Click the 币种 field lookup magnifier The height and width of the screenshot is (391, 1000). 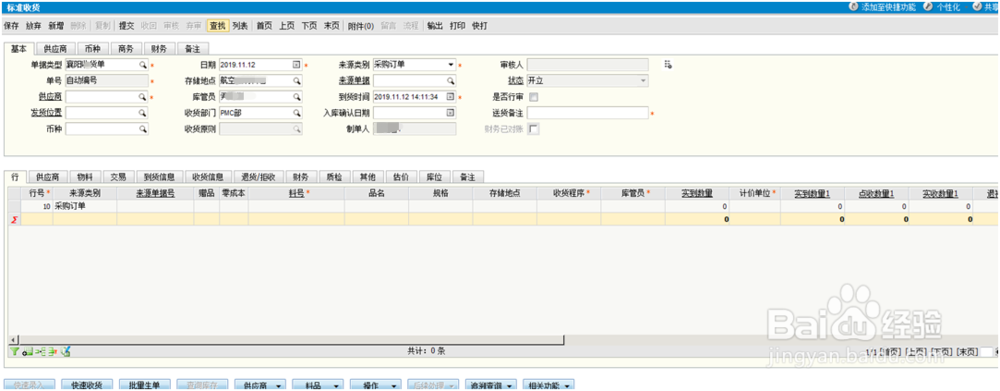pyautogui.click(x=142, y=129)
